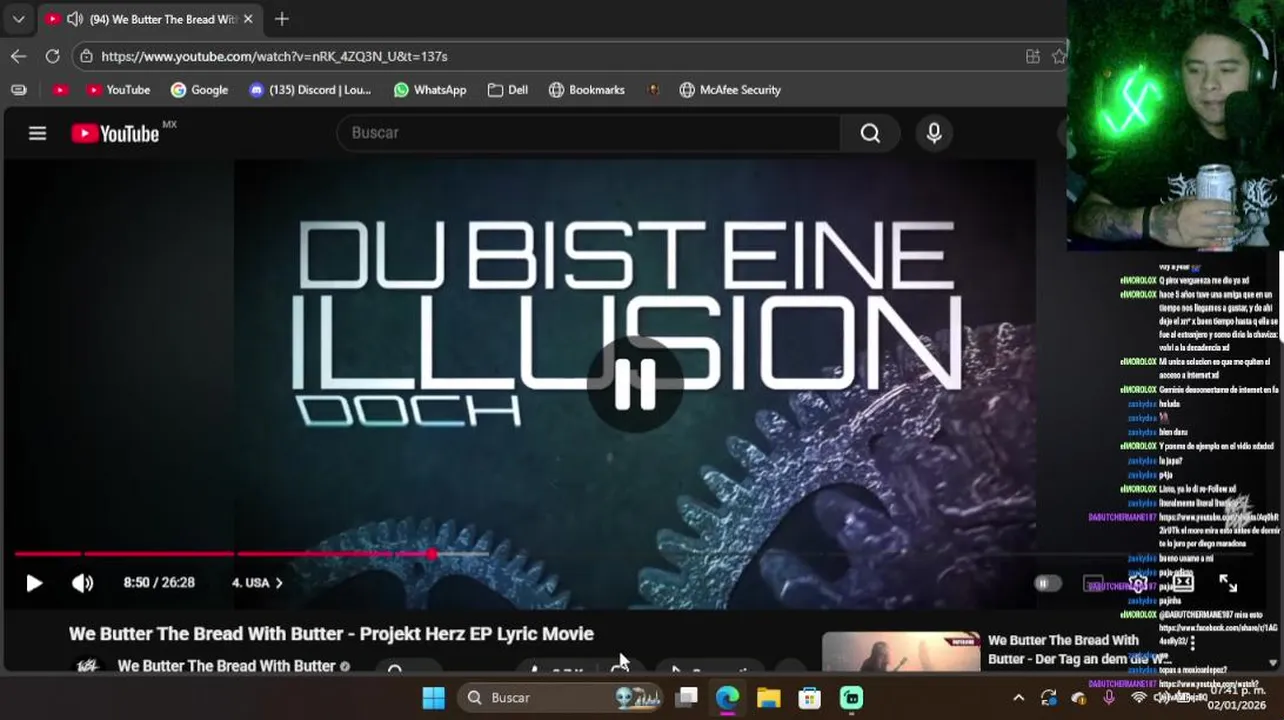Open the YouTube hamburger guide menu
Image resolution: width=1284 pixels, height=720 pixels.
pyautogui.click(x=37, y=133)
